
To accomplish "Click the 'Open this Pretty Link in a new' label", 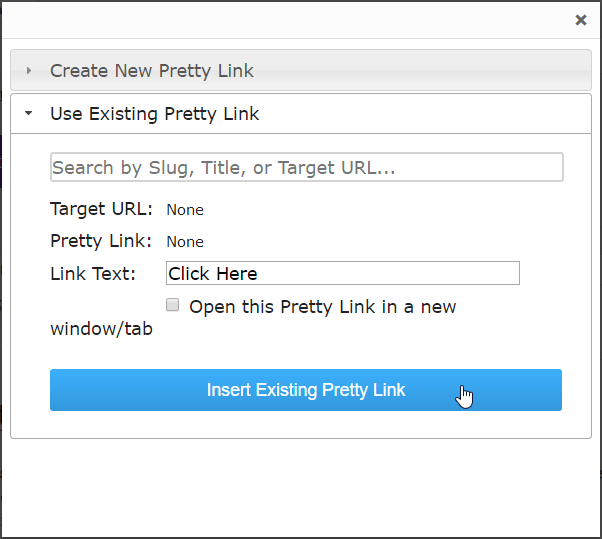I will tap(322, 307).
